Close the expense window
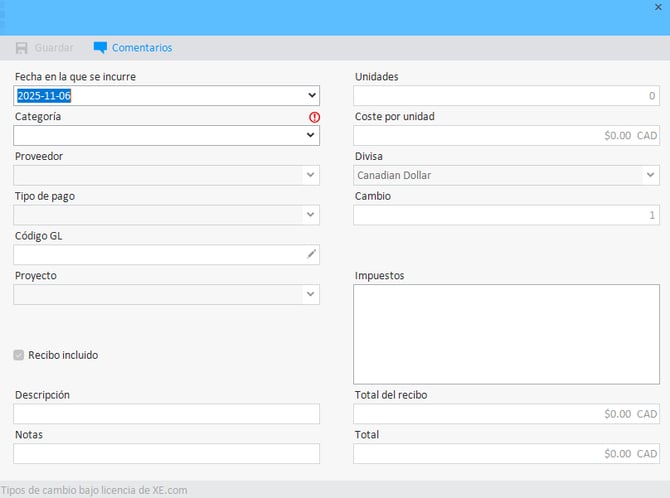670x498 pixels. (x=658, y=8)
